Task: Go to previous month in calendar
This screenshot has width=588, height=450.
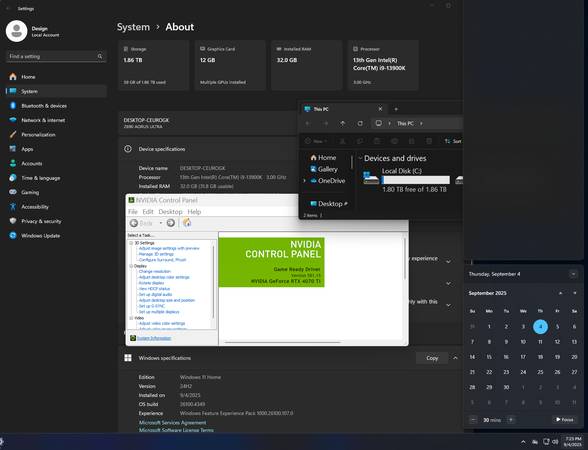Action: (560, 293)
